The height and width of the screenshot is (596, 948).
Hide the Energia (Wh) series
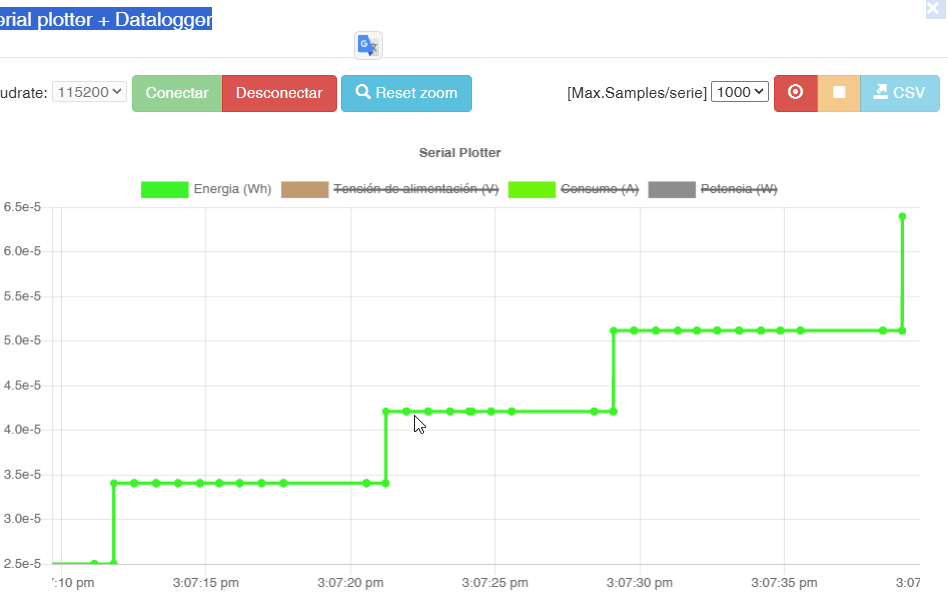pos(233,189)
